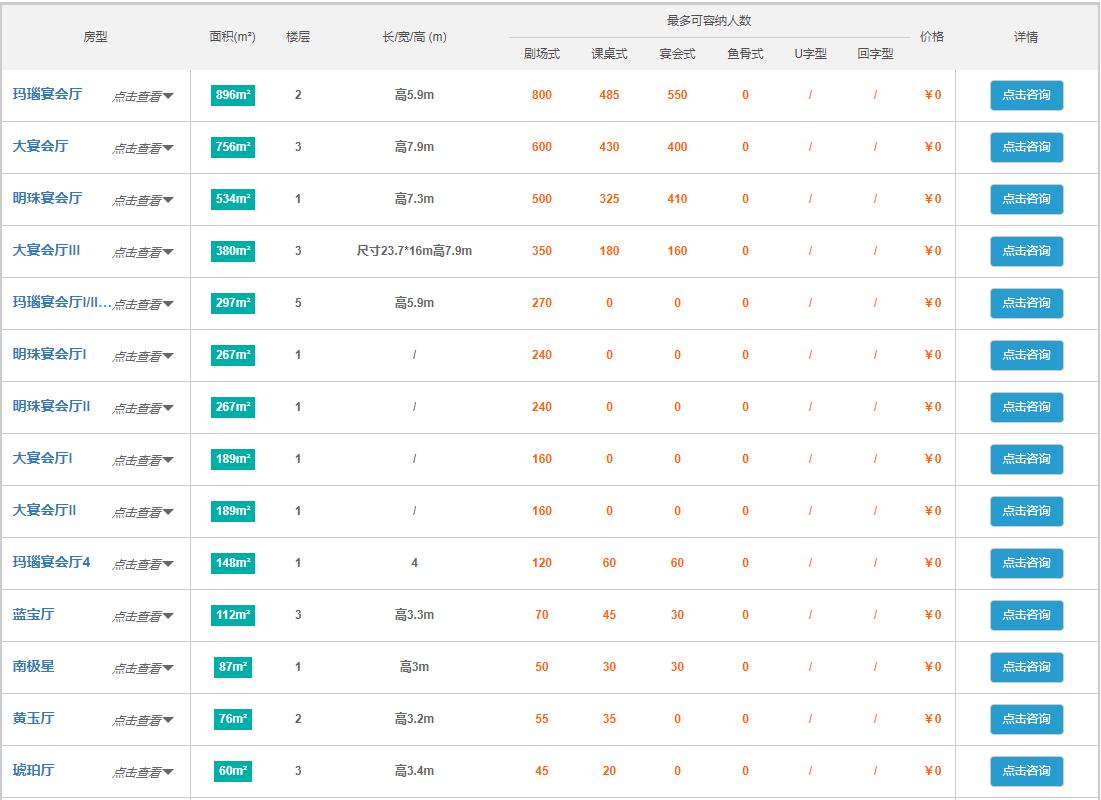Select theater capacity value 350

pyautogui.click(x=541, y=251)
